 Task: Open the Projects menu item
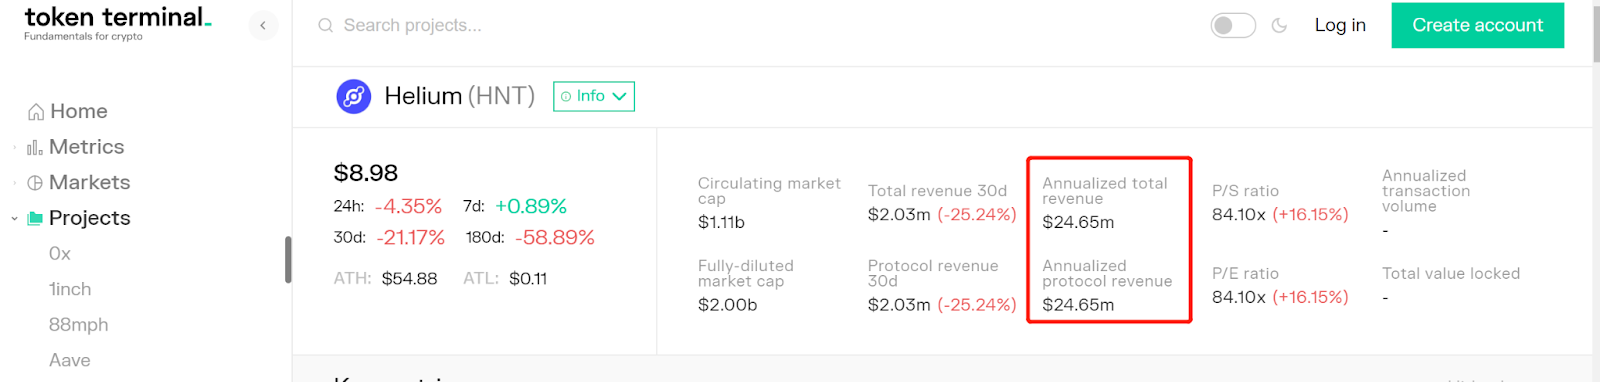(90, 218)
